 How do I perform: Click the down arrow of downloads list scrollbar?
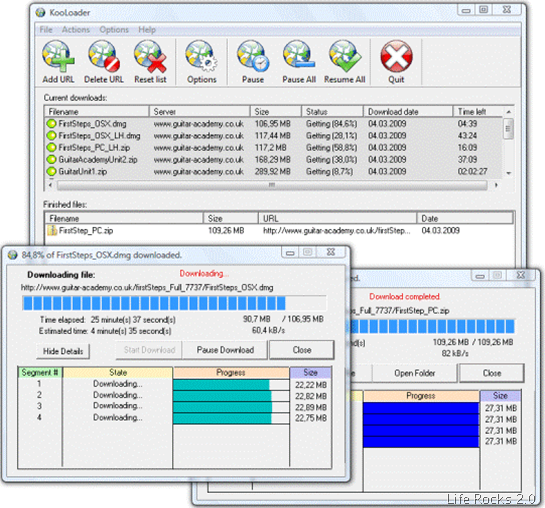[509, 173]
